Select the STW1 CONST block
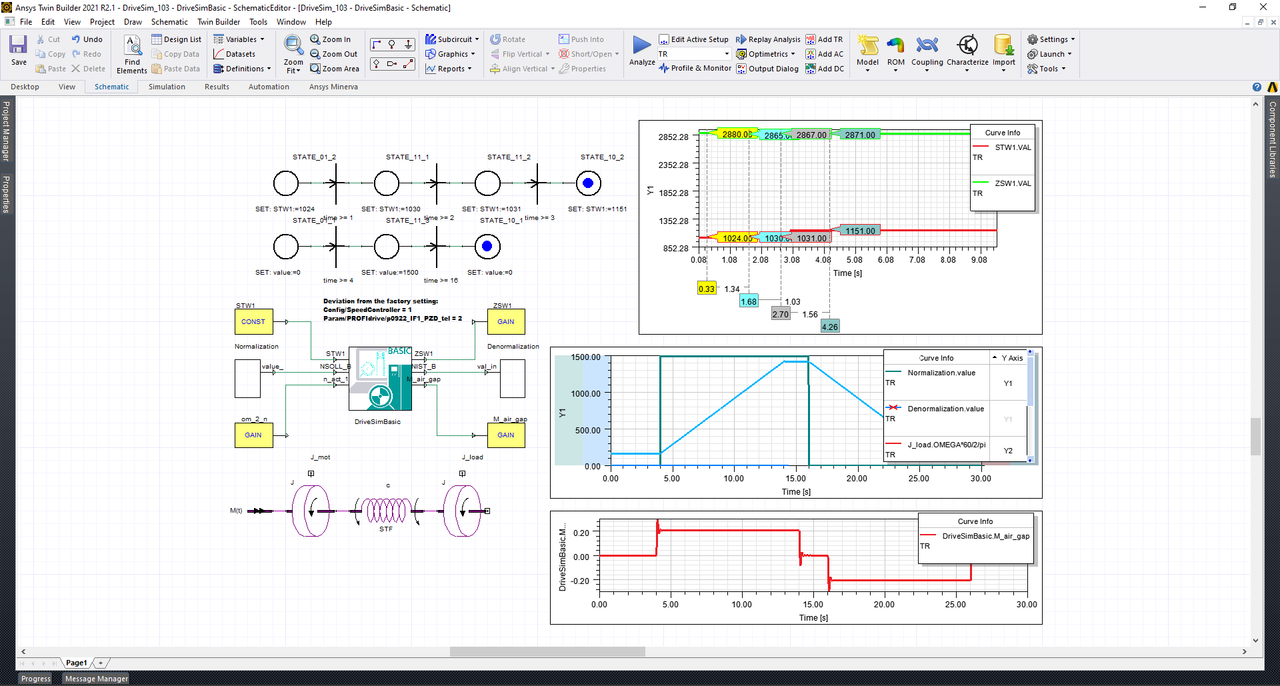Screen dimensions: 1280x686 coord(253,322)
